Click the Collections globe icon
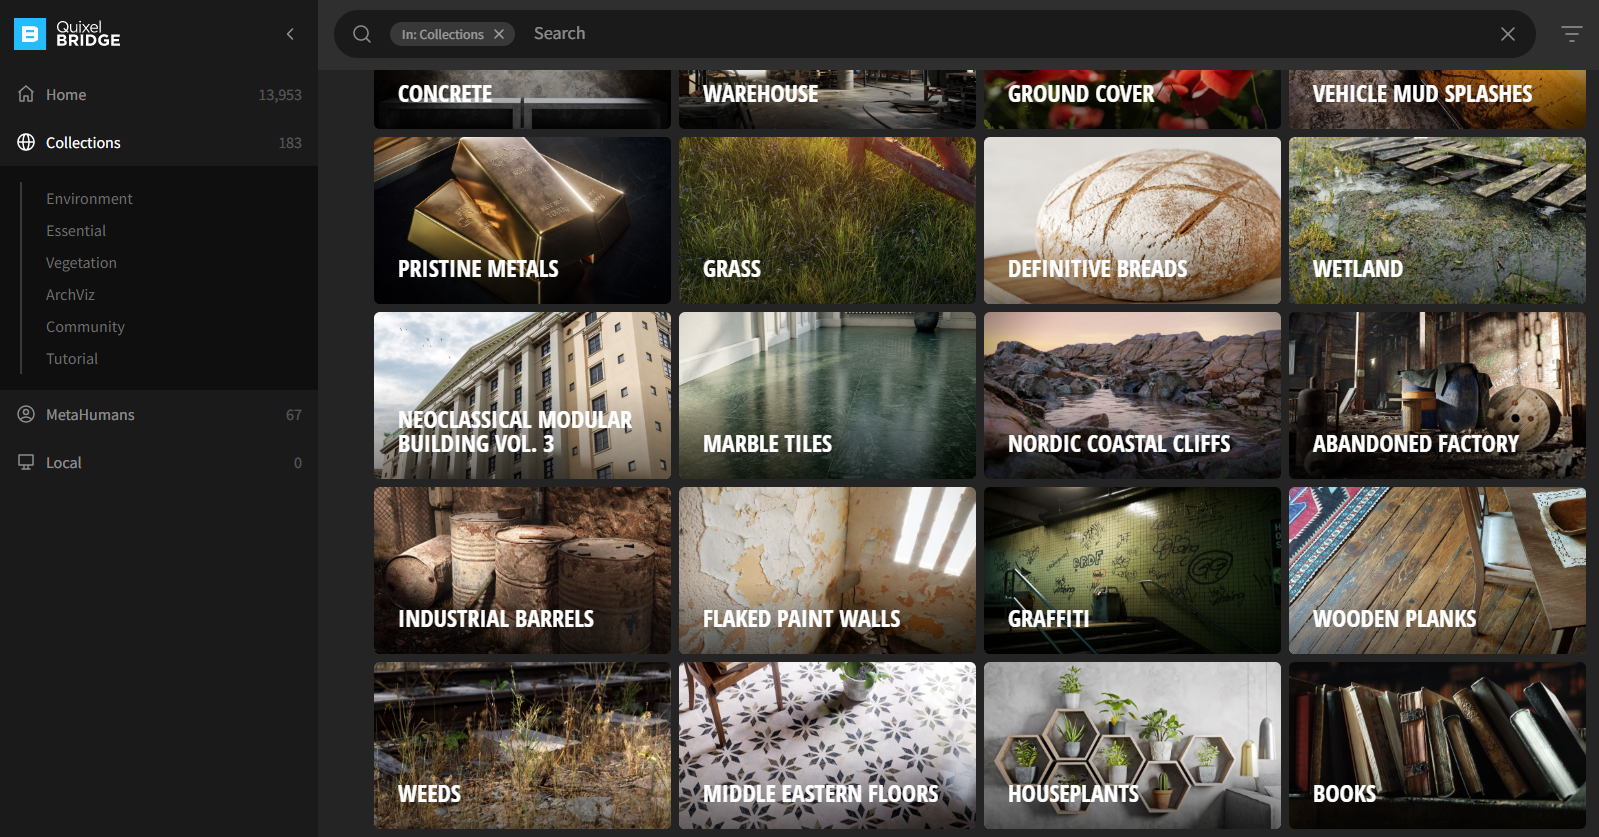The height and width of the screenshot is (837, 1599). click(26, 142)
